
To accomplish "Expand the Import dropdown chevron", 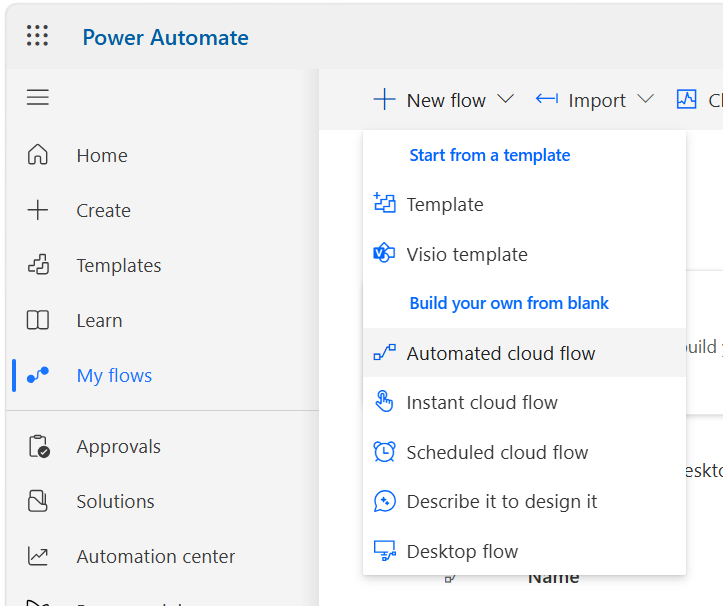I will pos(646,99).
